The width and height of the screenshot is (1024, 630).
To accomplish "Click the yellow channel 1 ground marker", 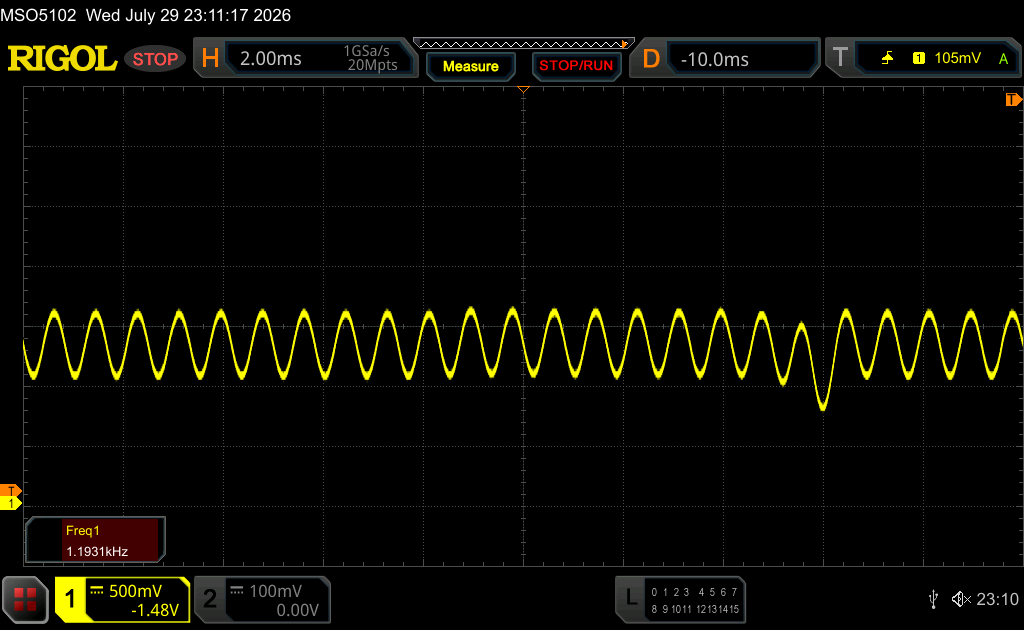I will point(10,503).
